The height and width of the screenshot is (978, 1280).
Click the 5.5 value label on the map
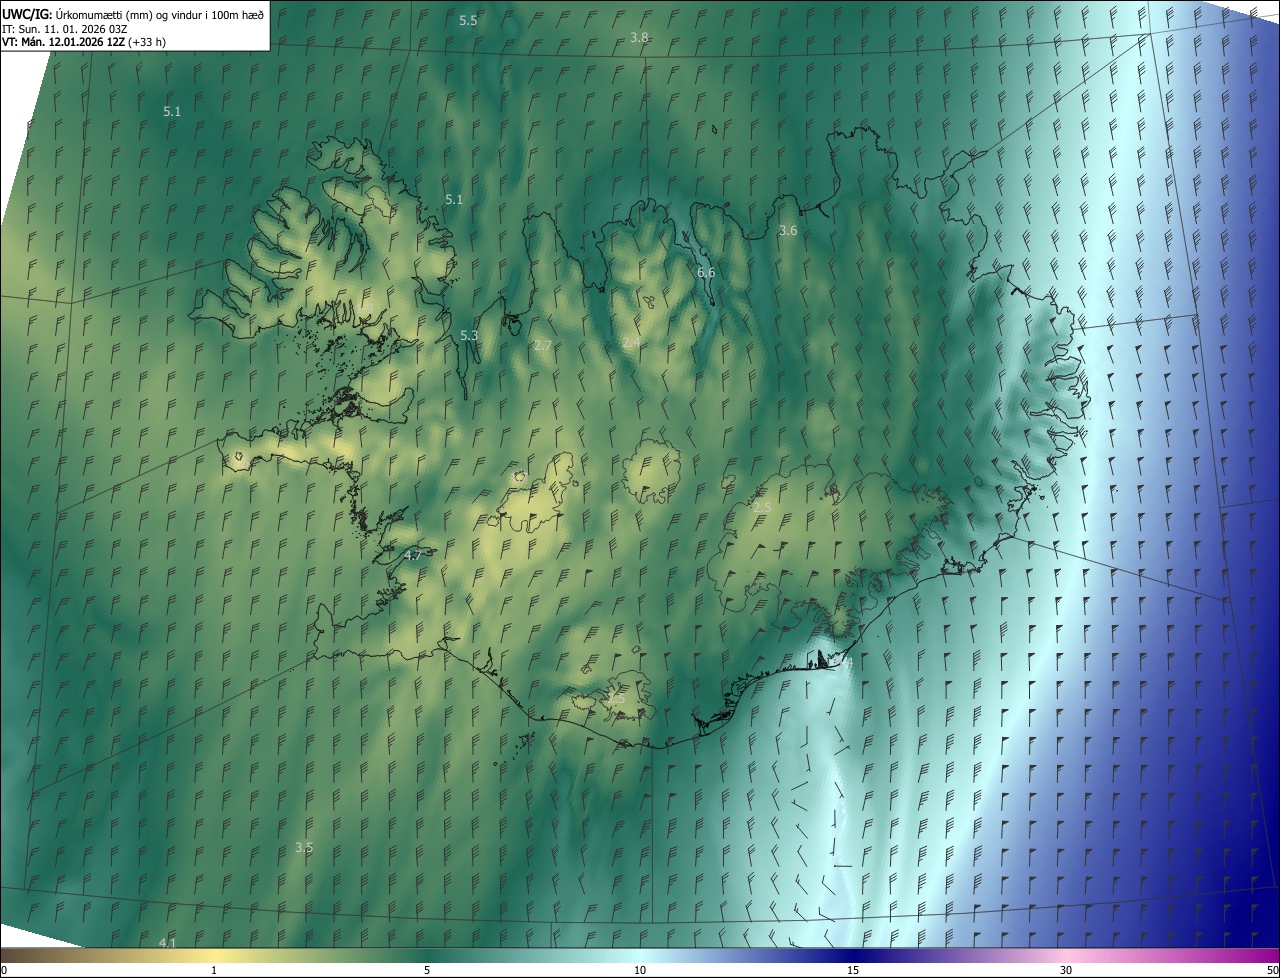point(468,21)
